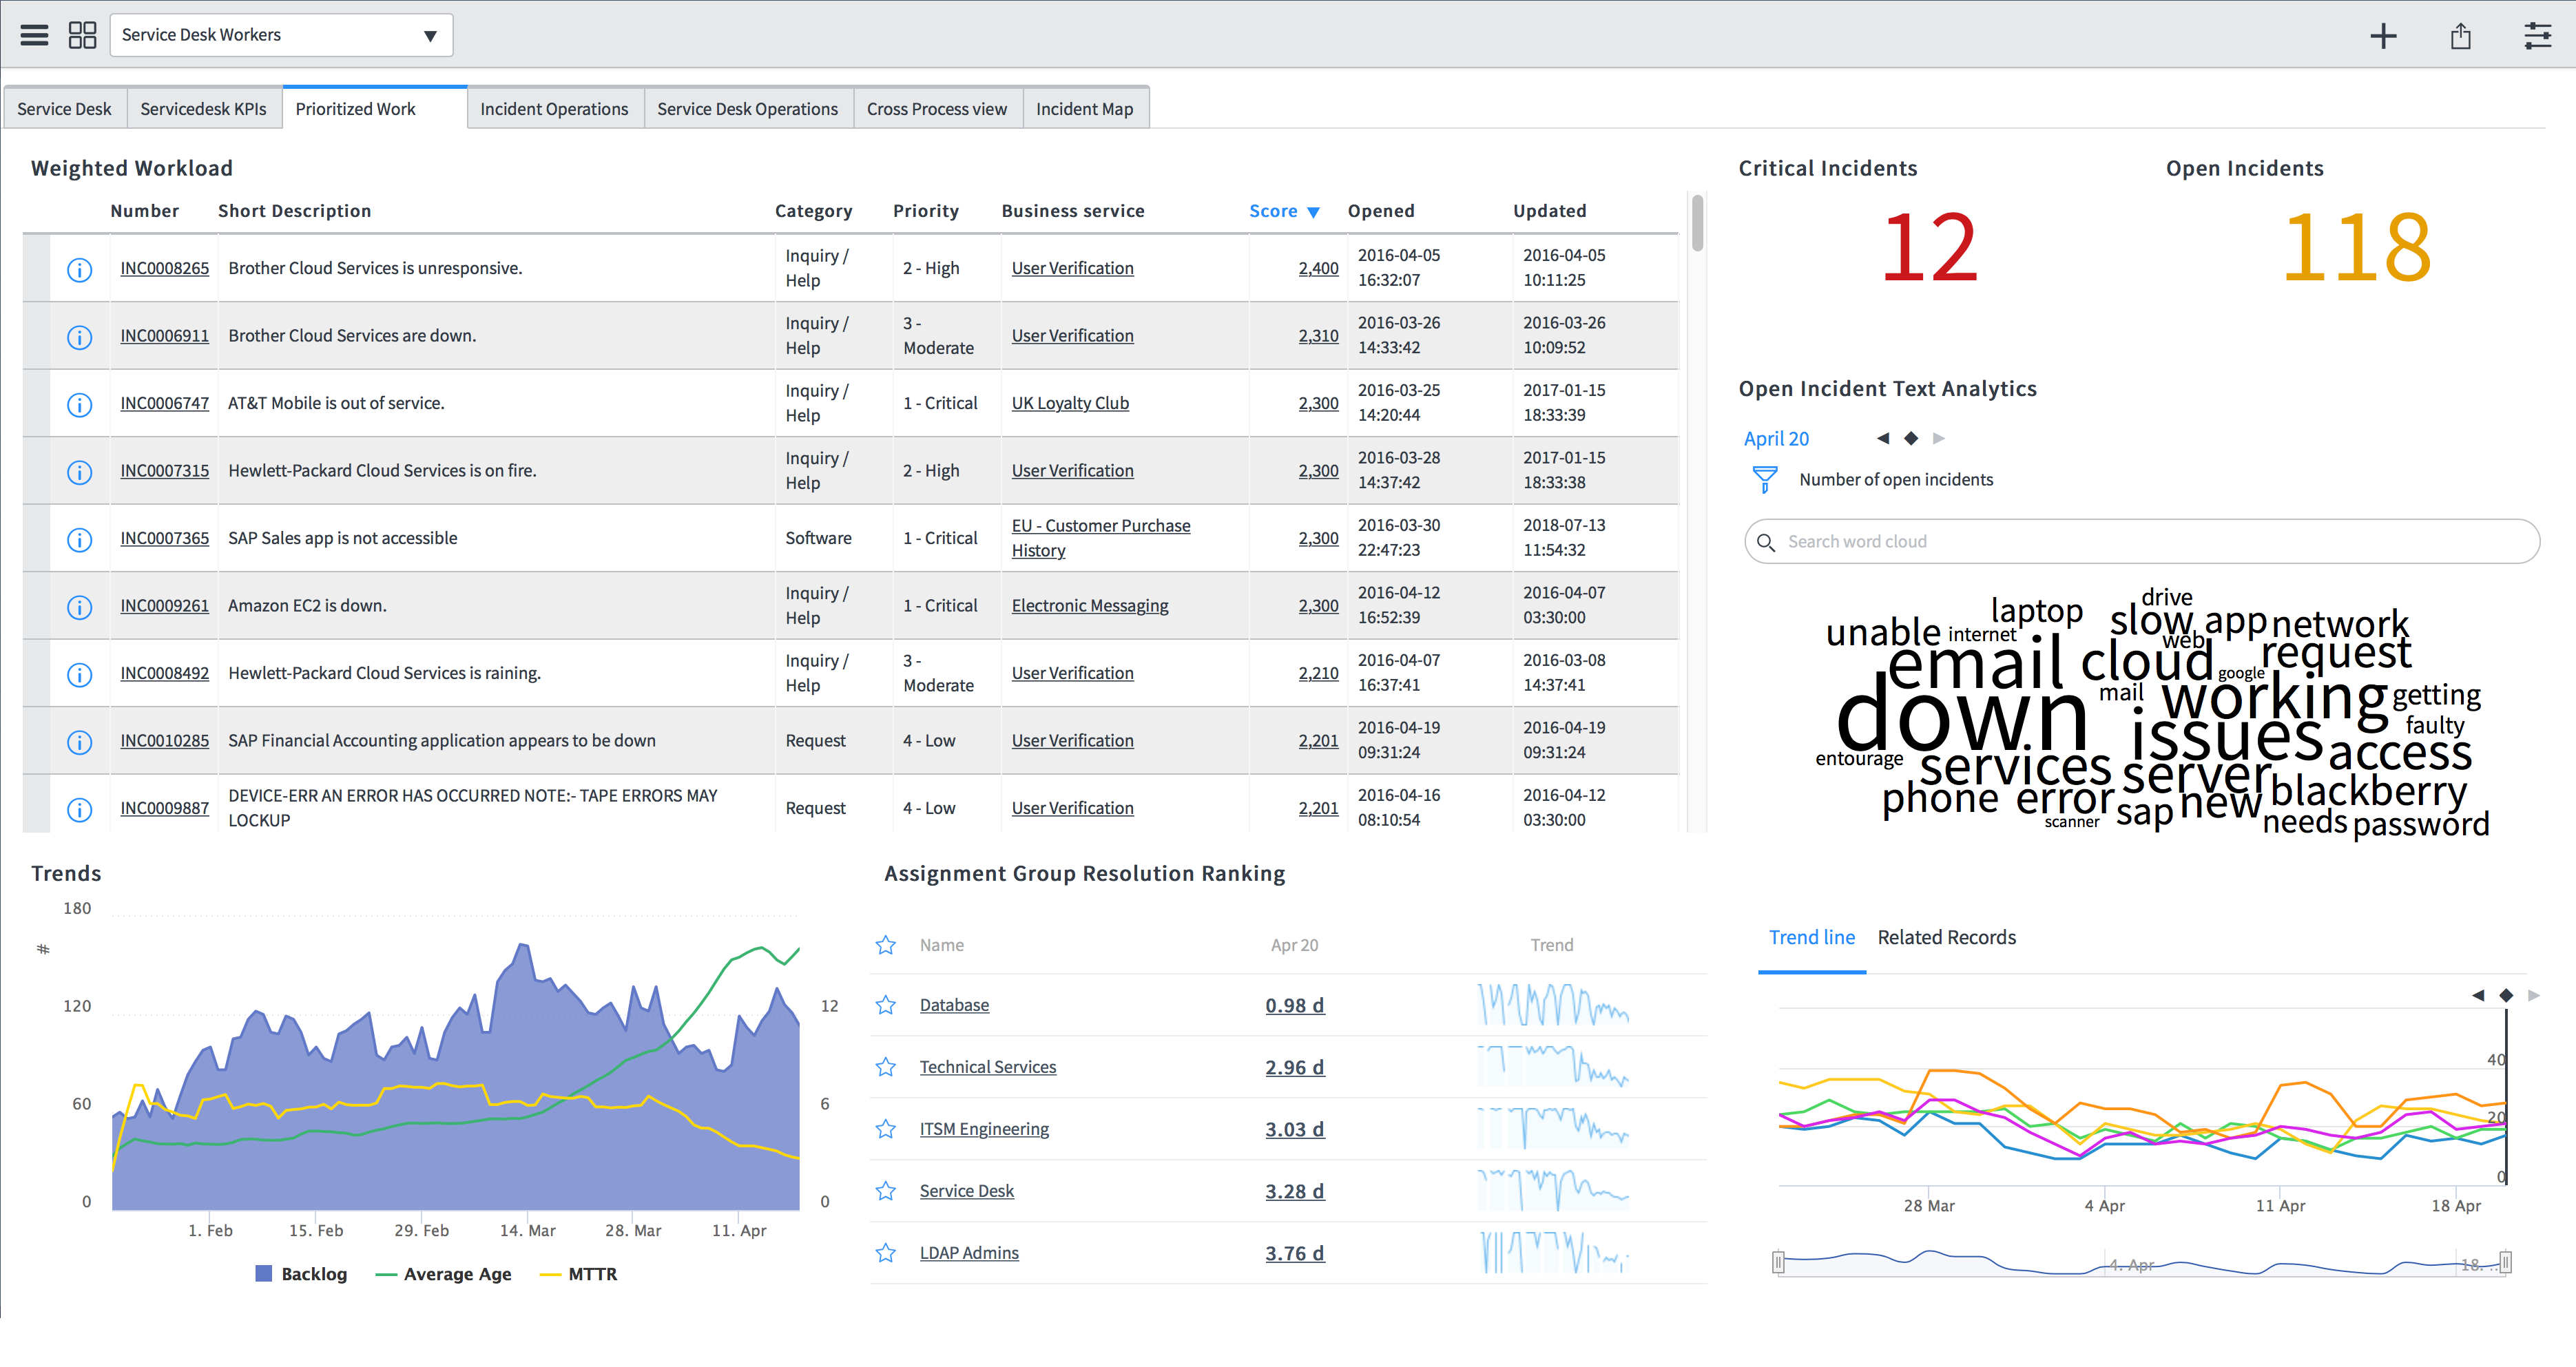Favorite the Database assignment group star
Image resolution: width=2576 pixels, height=1367 pixels.
click(886, 1005)
